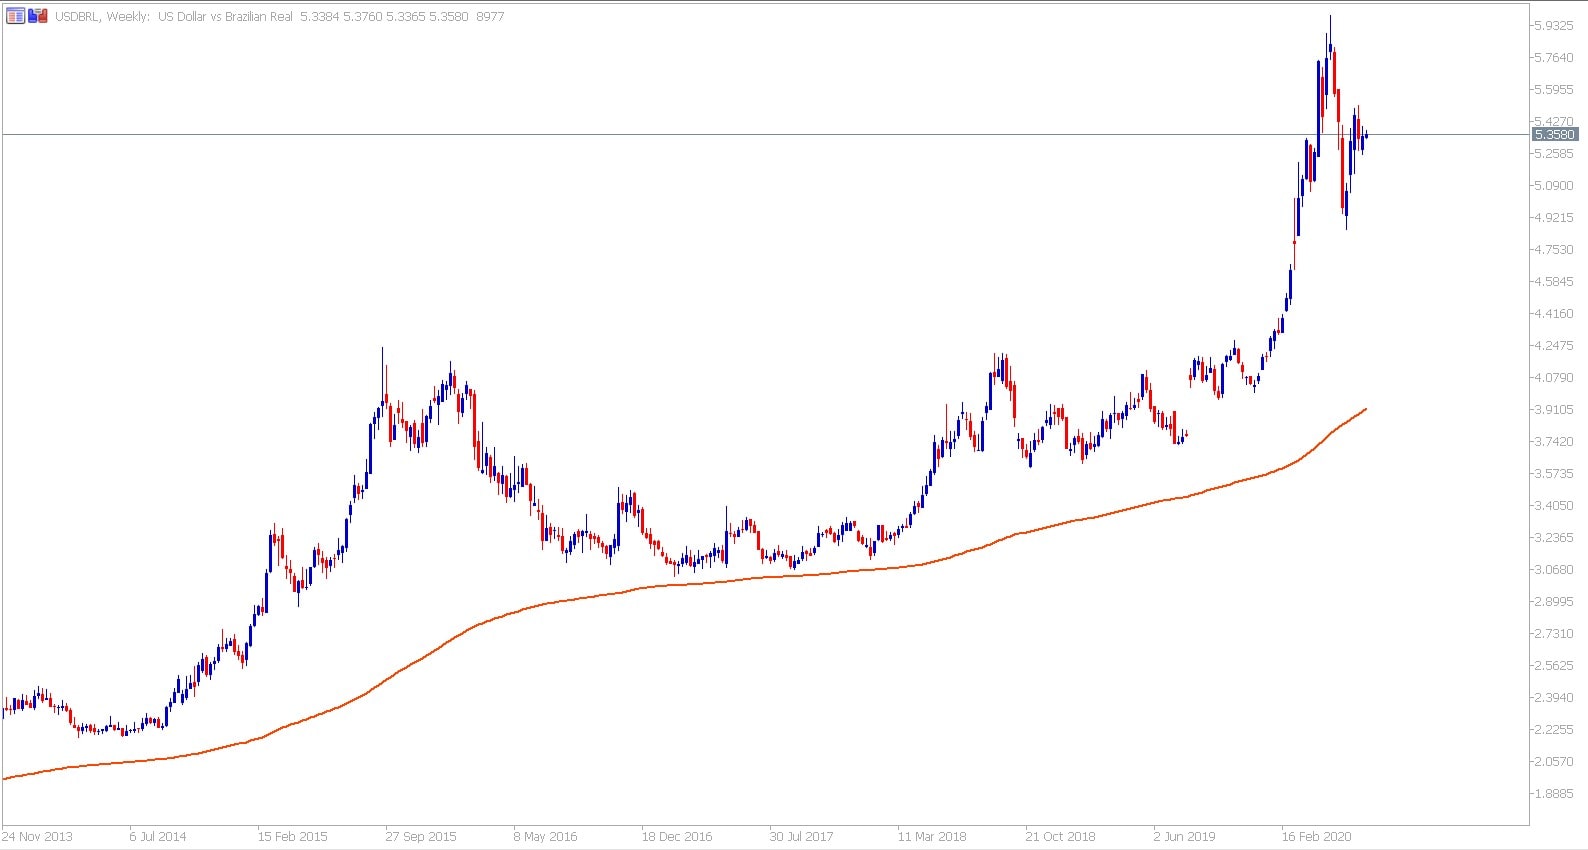
Task: Click the 16 Feb 2020 date label
Action: (x=1317, y=837)
